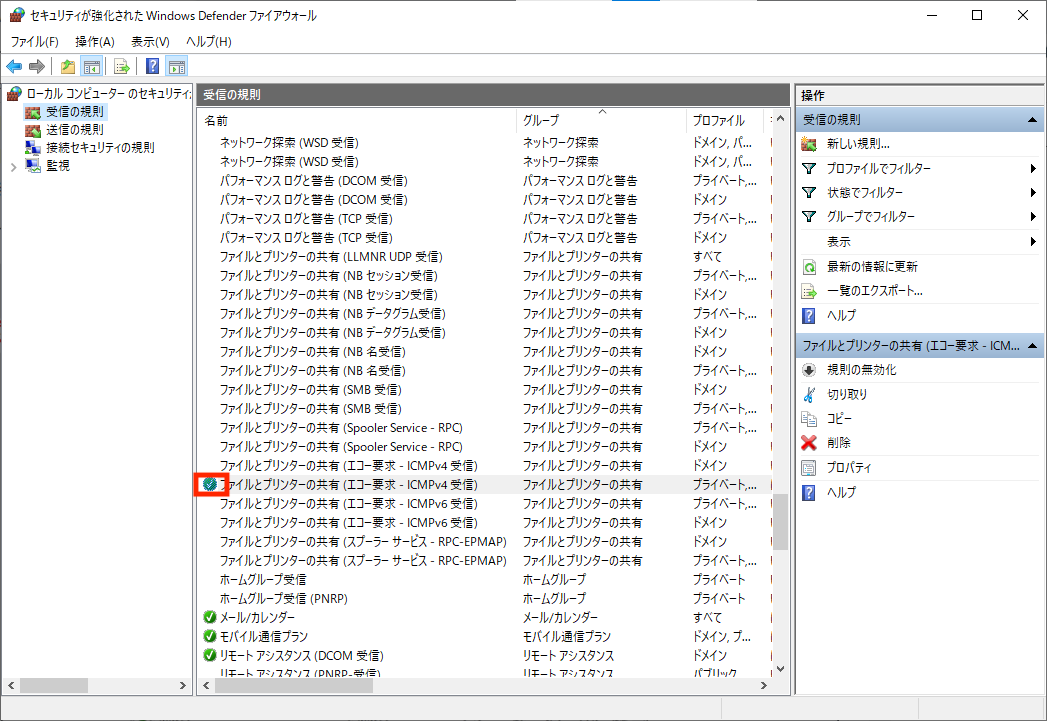The image size is (1047, 721).
Task: Click the help icon under the プロパティ action
Action: point(809,493)
